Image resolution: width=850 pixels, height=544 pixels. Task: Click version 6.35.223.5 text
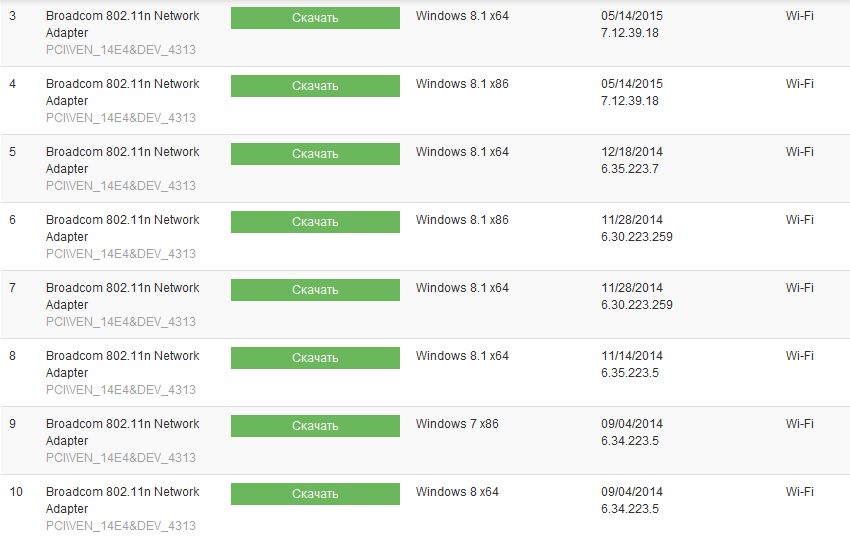coord(629,373)
